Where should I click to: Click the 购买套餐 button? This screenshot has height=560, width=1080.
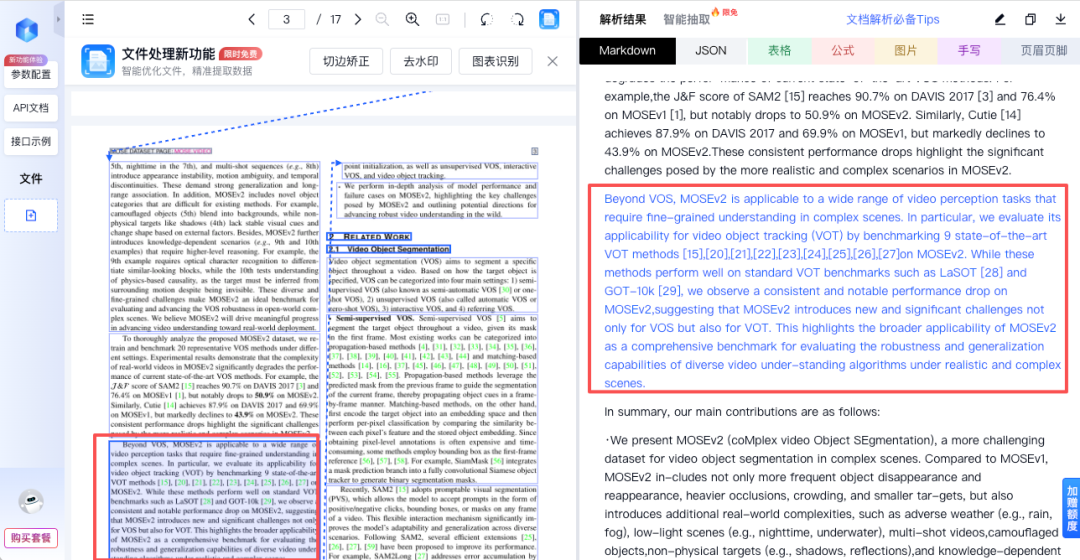(31, 538)
